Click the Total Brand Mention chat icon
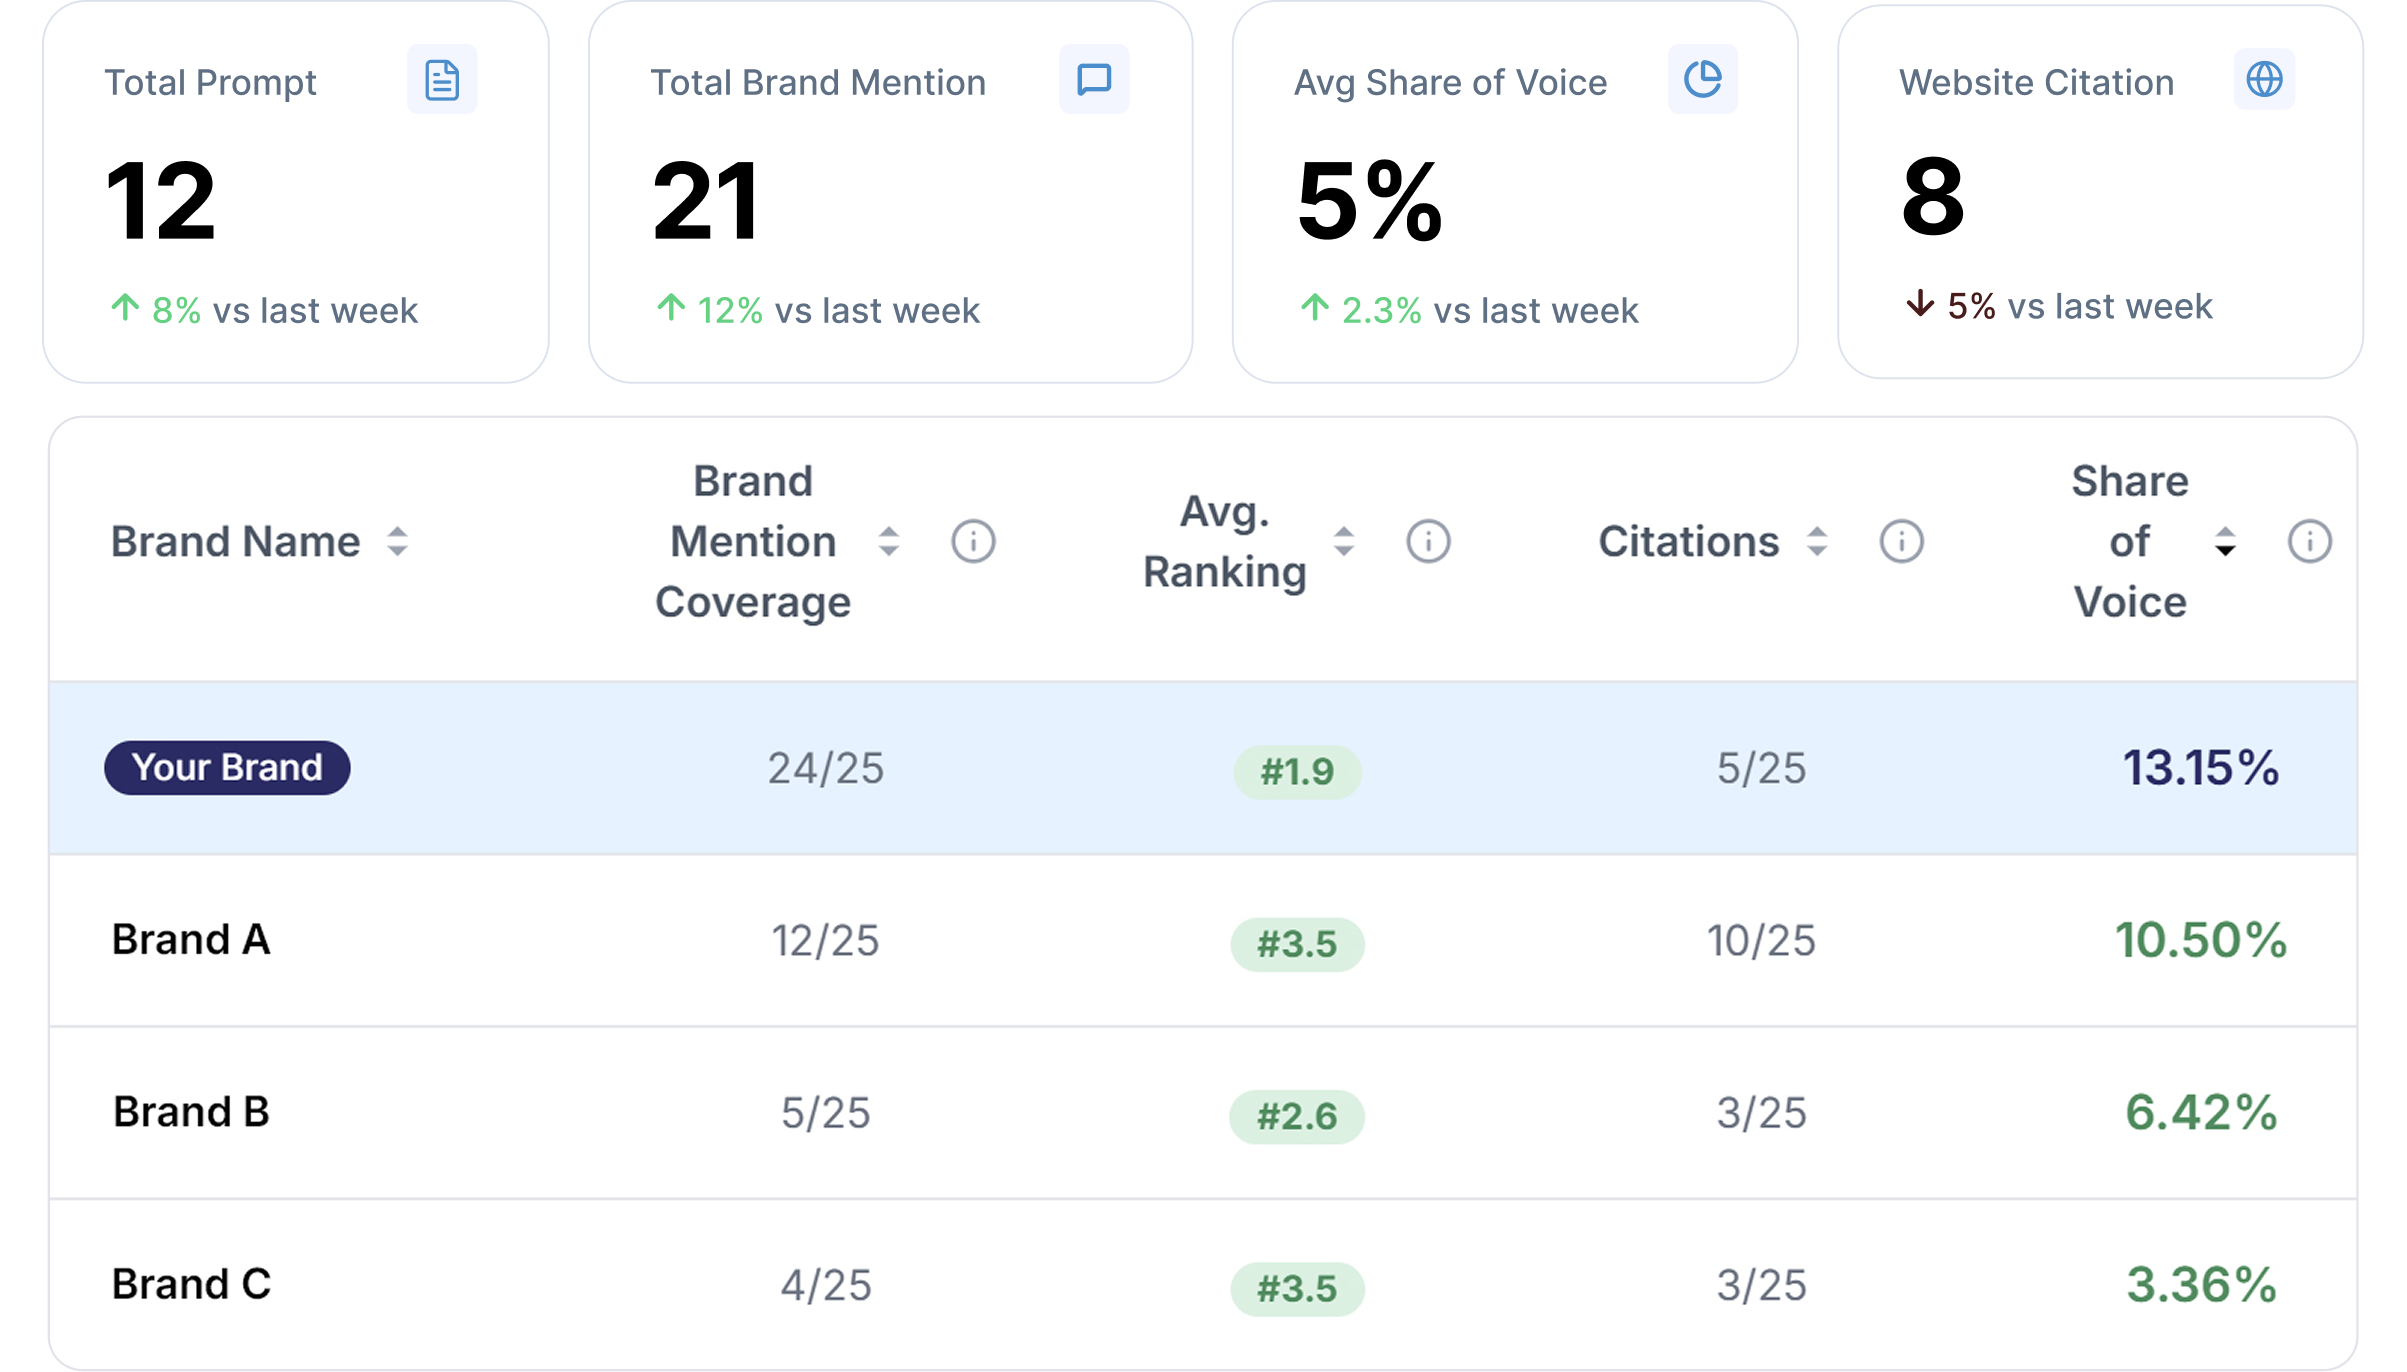The height and width of the screenshot is (1372, 2407). (1094, 80)
